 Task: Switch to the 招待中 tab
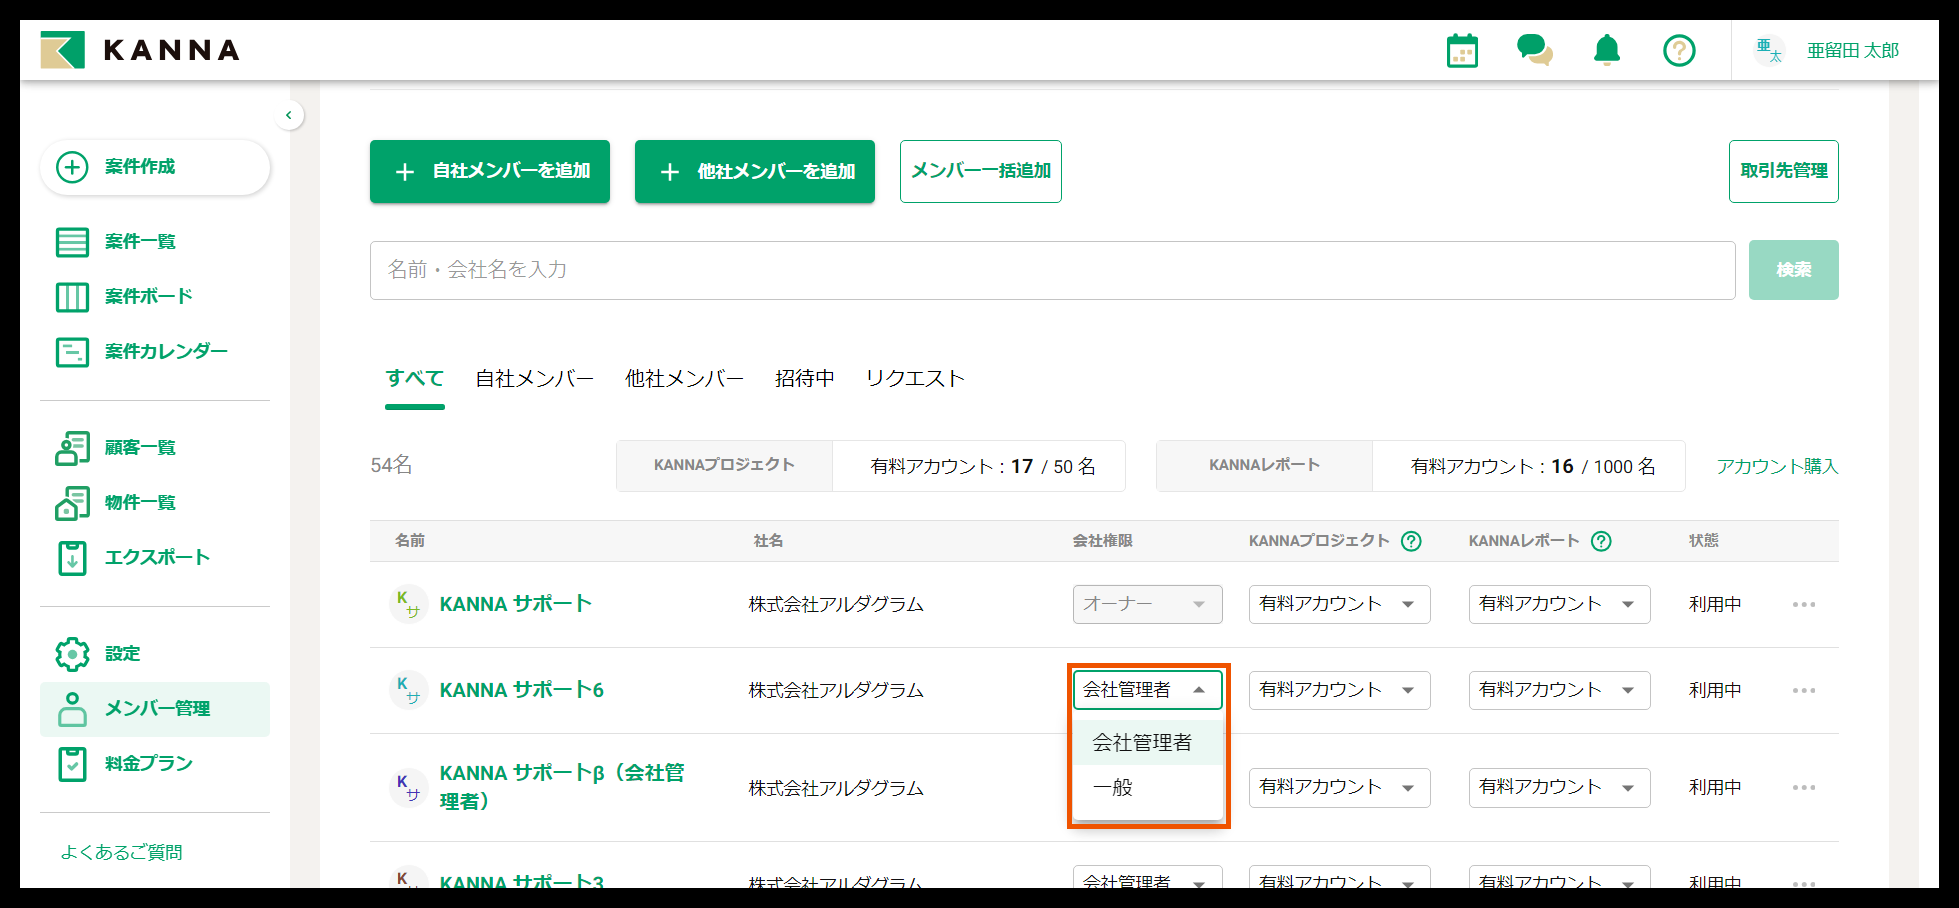804,378
